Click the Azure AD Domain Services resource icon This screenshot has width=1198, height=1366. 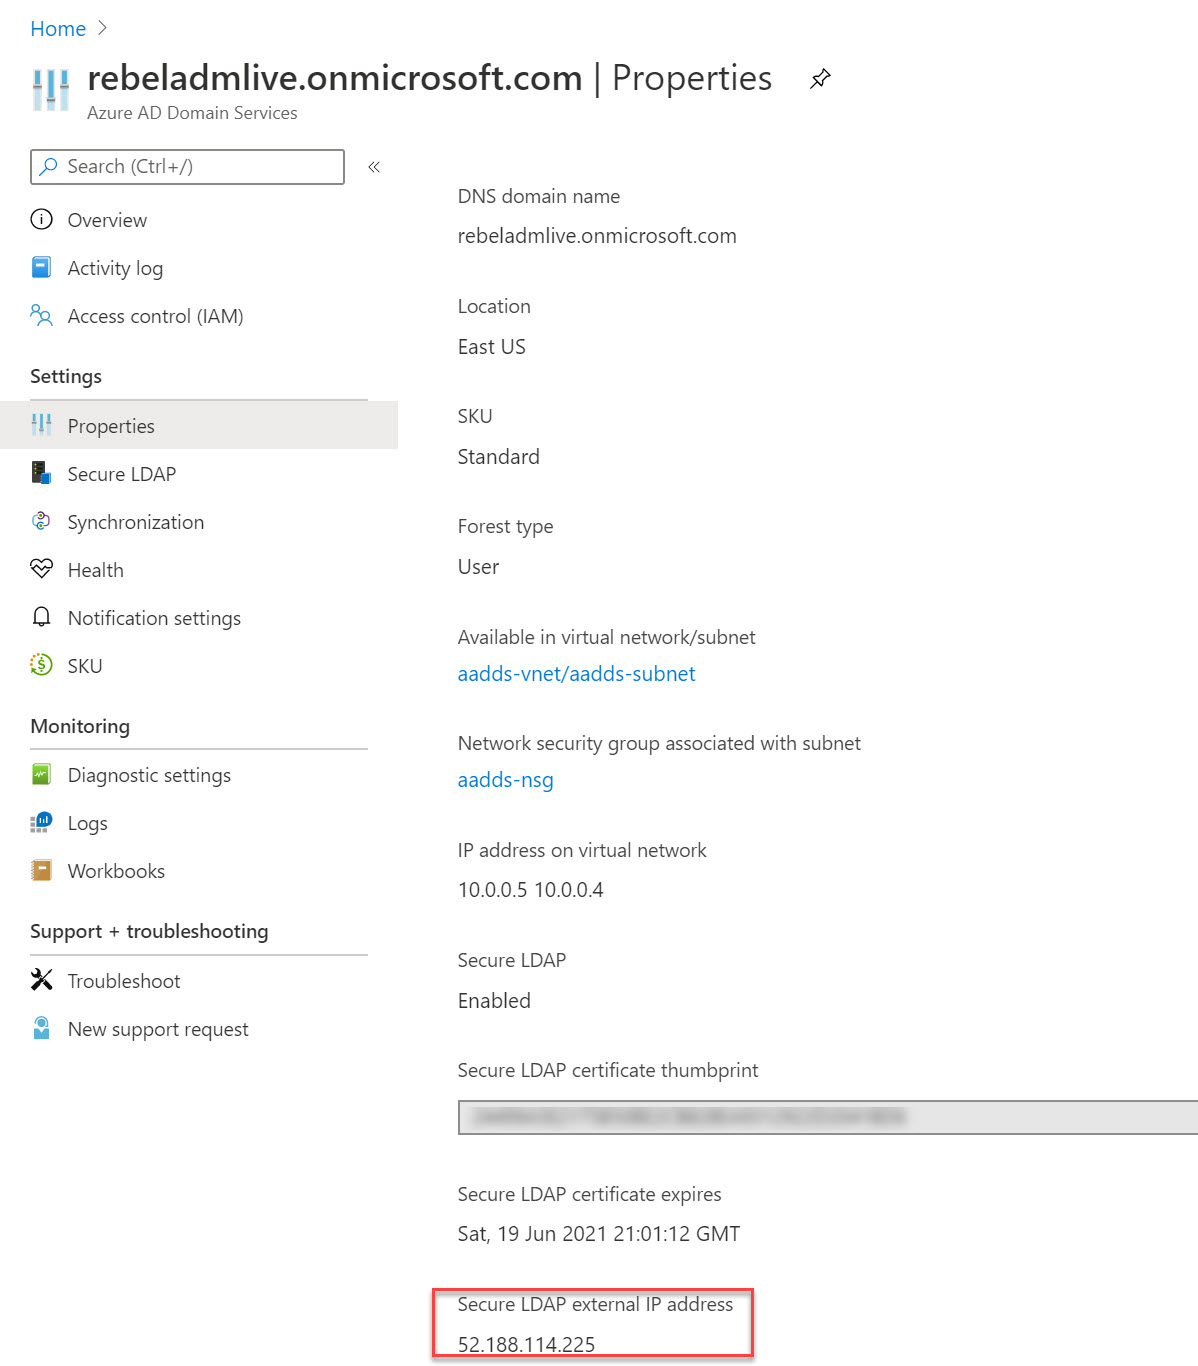tap(50, 90)
